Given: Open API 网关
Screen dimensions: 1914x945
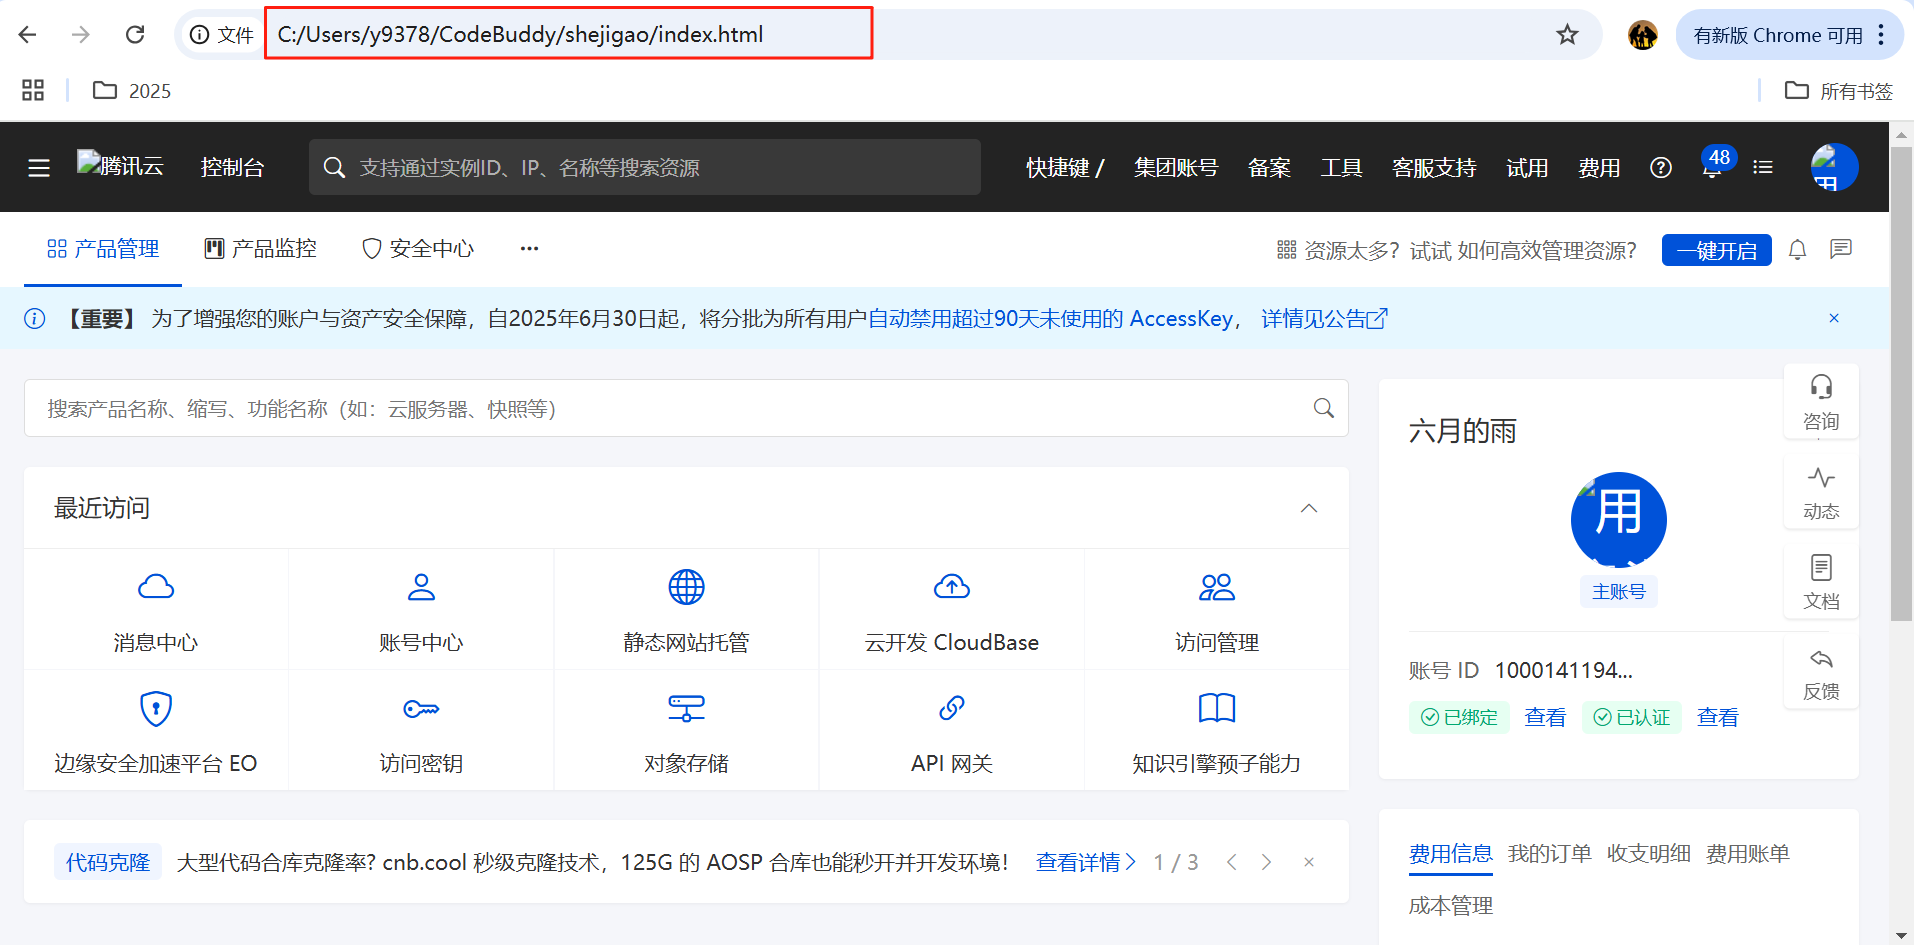Looking at the screenshot, I should pos(952,731).
